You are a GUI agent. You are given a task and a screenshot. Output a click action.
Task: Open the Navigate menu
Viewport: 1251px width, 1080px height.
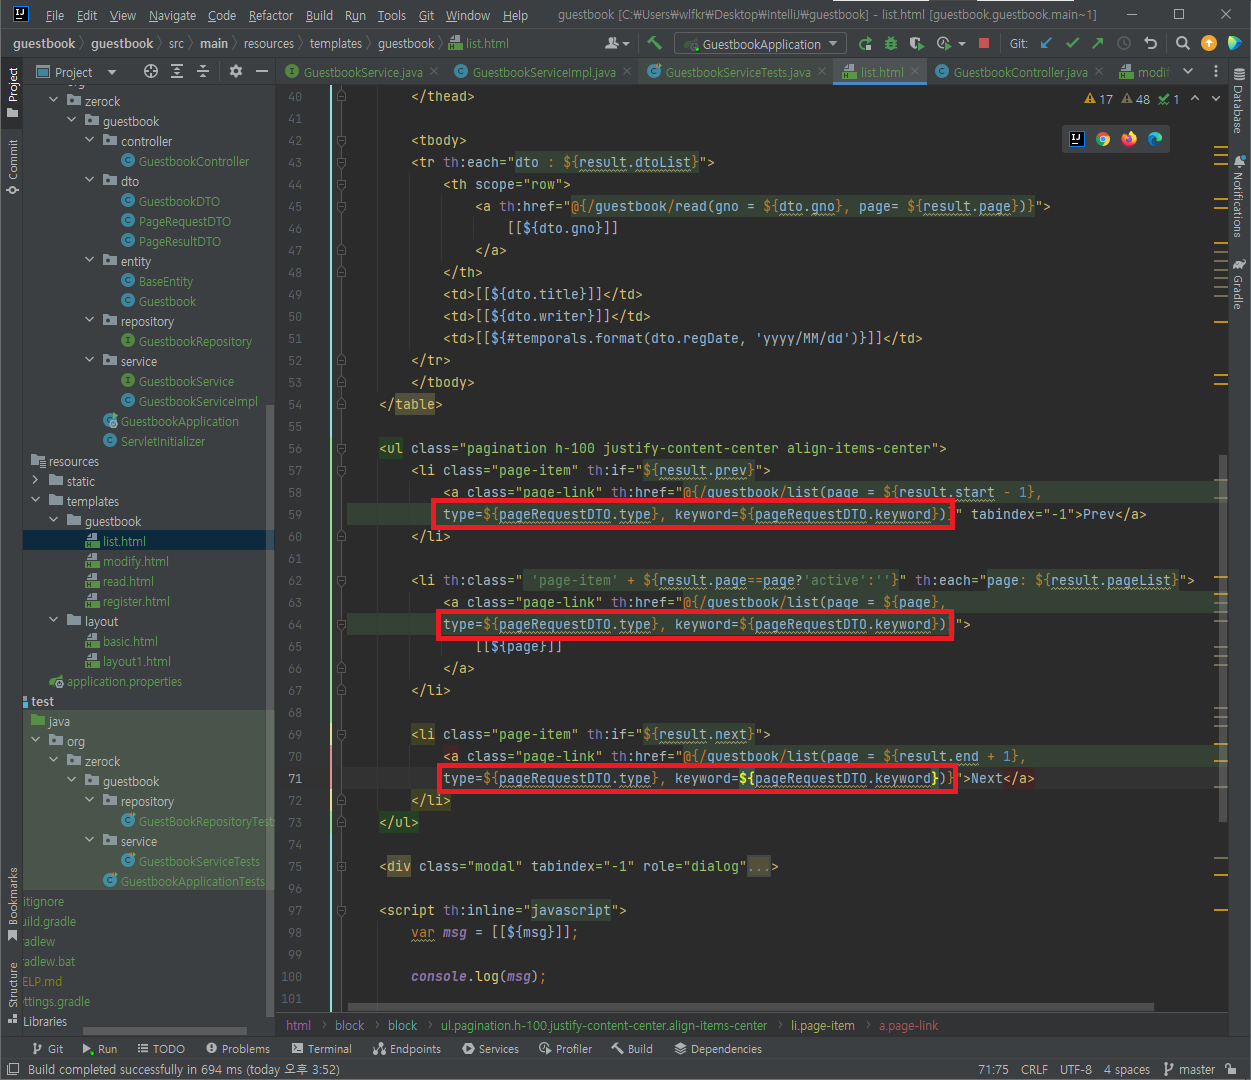coord(172,15)
